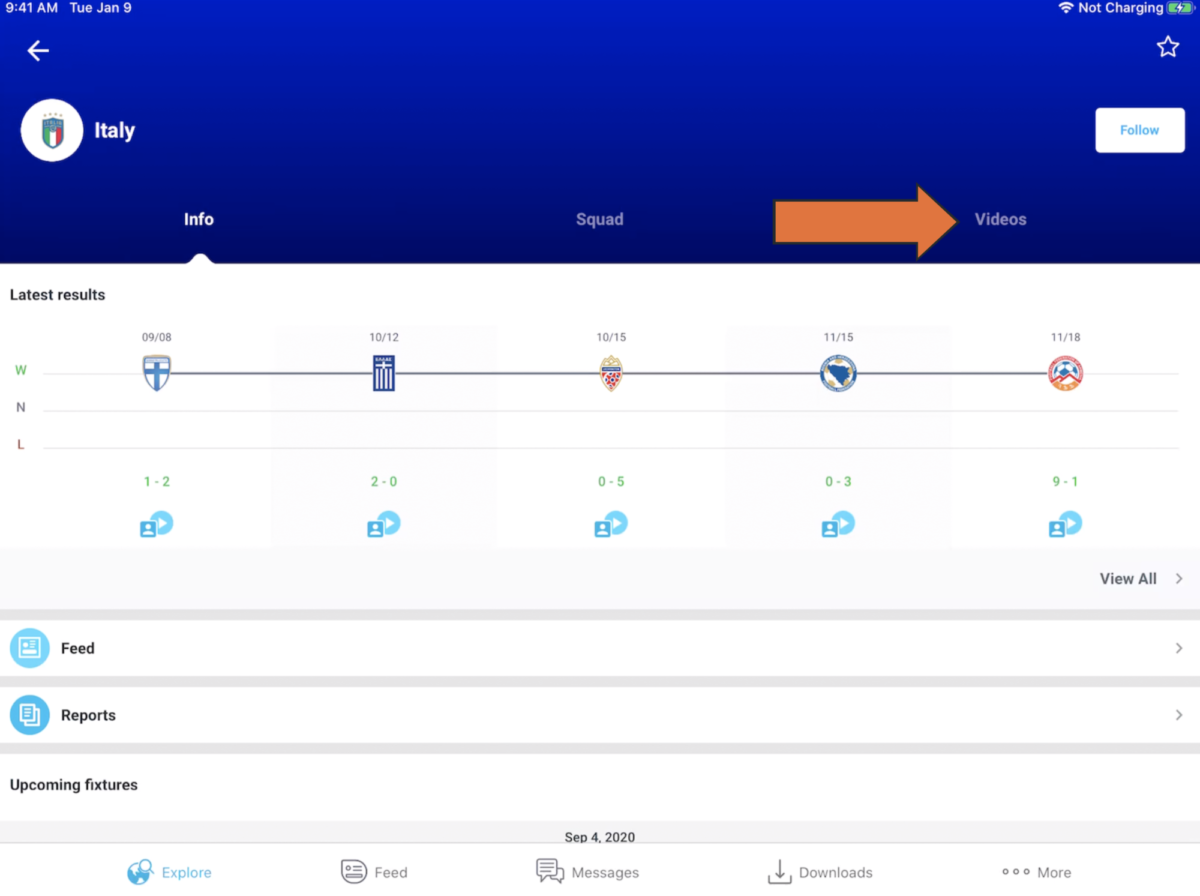Screen dimensions: 1200x896
Task: Expand View All latest results
Action: click(x=1178, y=578)
